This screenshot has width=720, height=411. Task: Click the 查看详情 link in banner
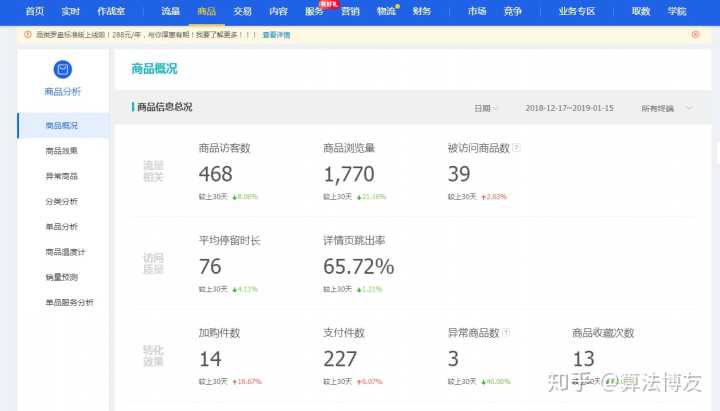(x=276, y=34)
